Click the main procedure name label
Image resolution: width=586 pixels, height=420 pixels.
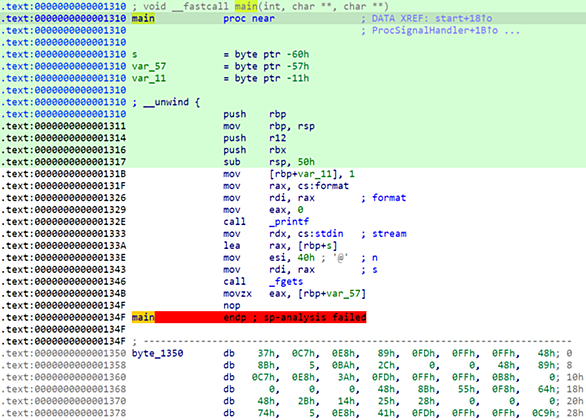coord(143,18)
